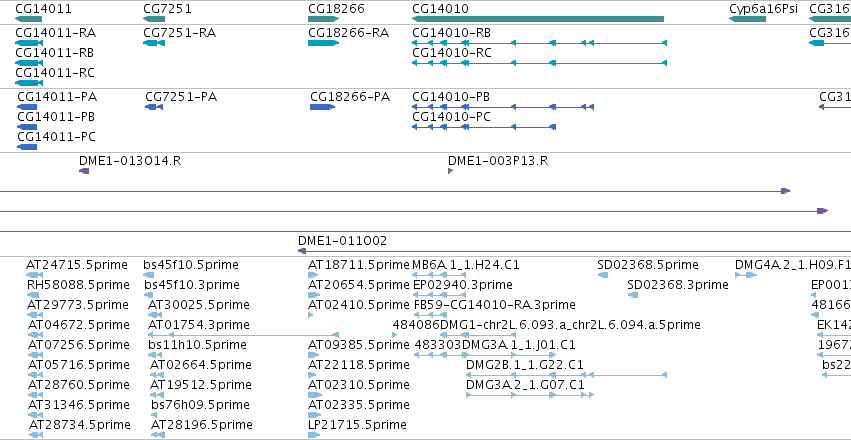851x440 pixels.
Task: Click the CG14011 gene arrow glyph
Action: click(28, 19)
